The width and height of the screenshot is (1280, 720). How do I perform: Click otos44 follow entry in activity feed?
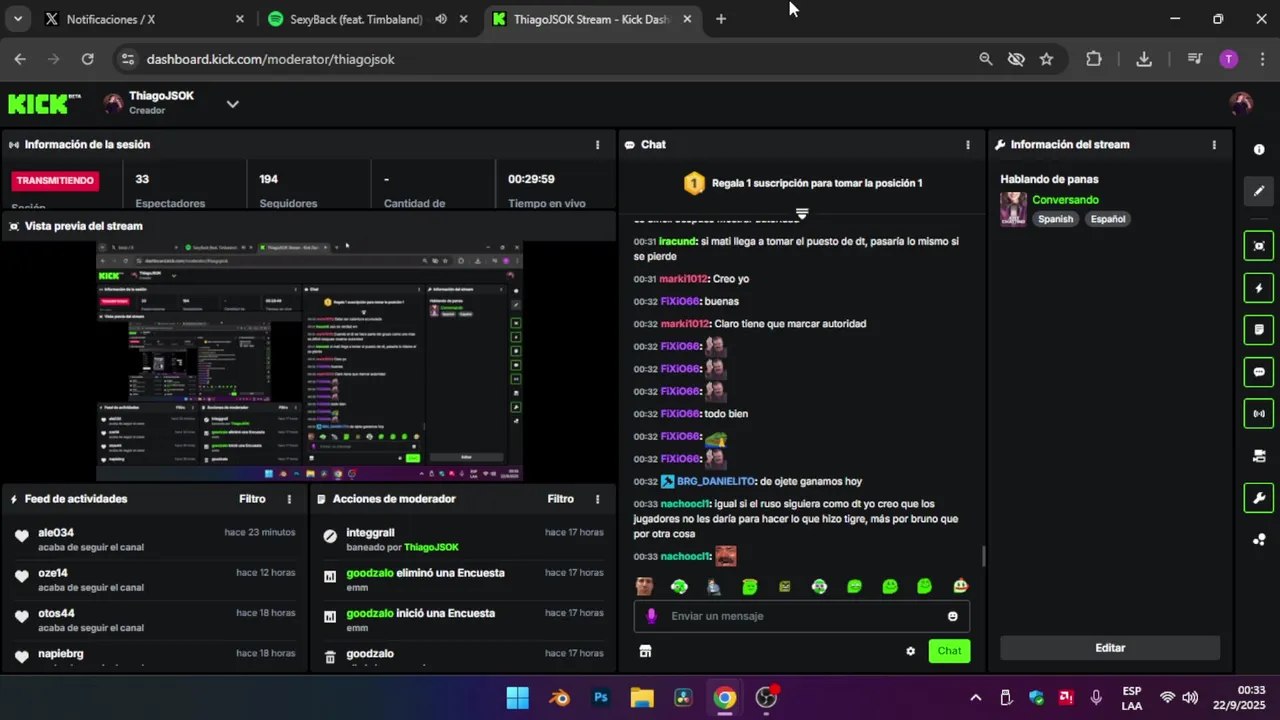coord(155,619)
